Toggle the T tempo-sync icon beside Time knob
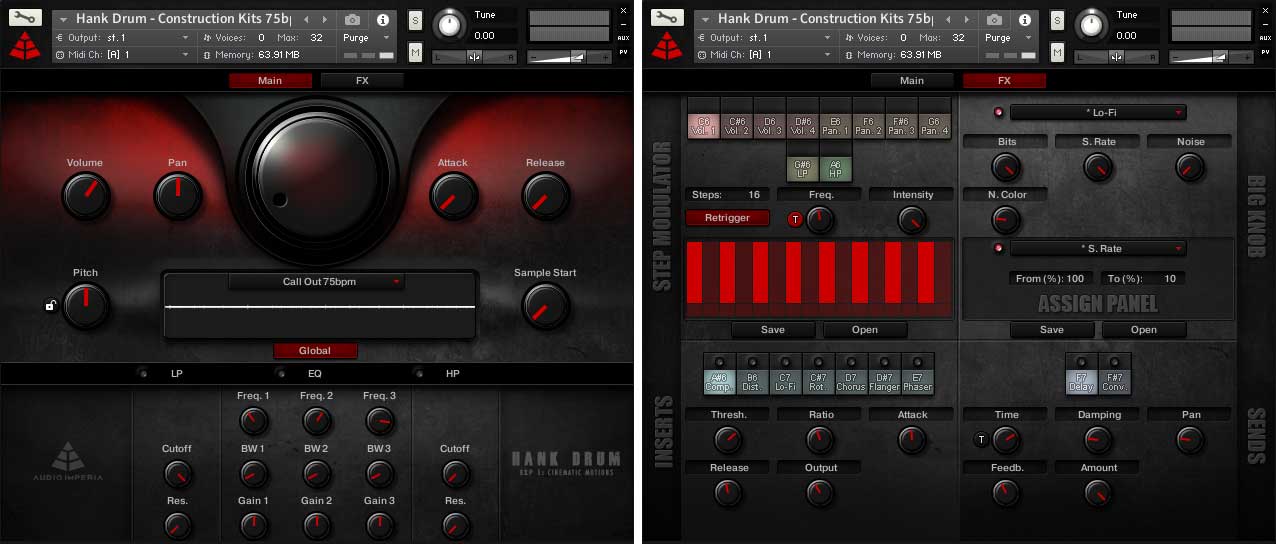This screenshot has height=544, width=1276. [x=981, y=439]
